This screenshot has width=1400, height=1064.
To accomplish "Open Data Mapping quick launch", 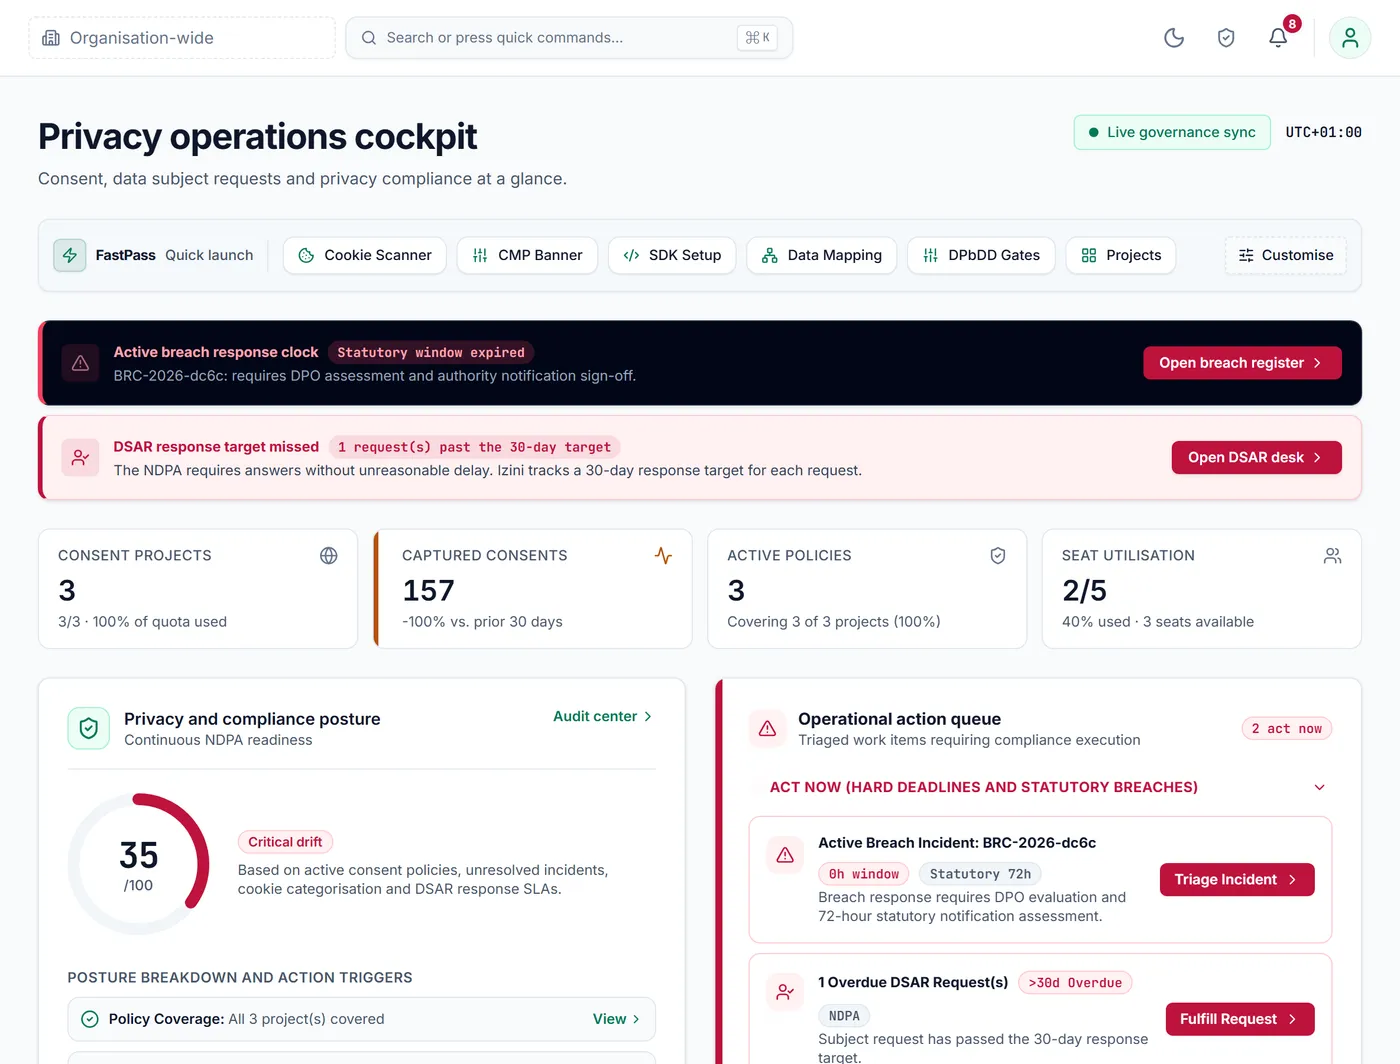I will pyautogui.click(x=822, y=255).
